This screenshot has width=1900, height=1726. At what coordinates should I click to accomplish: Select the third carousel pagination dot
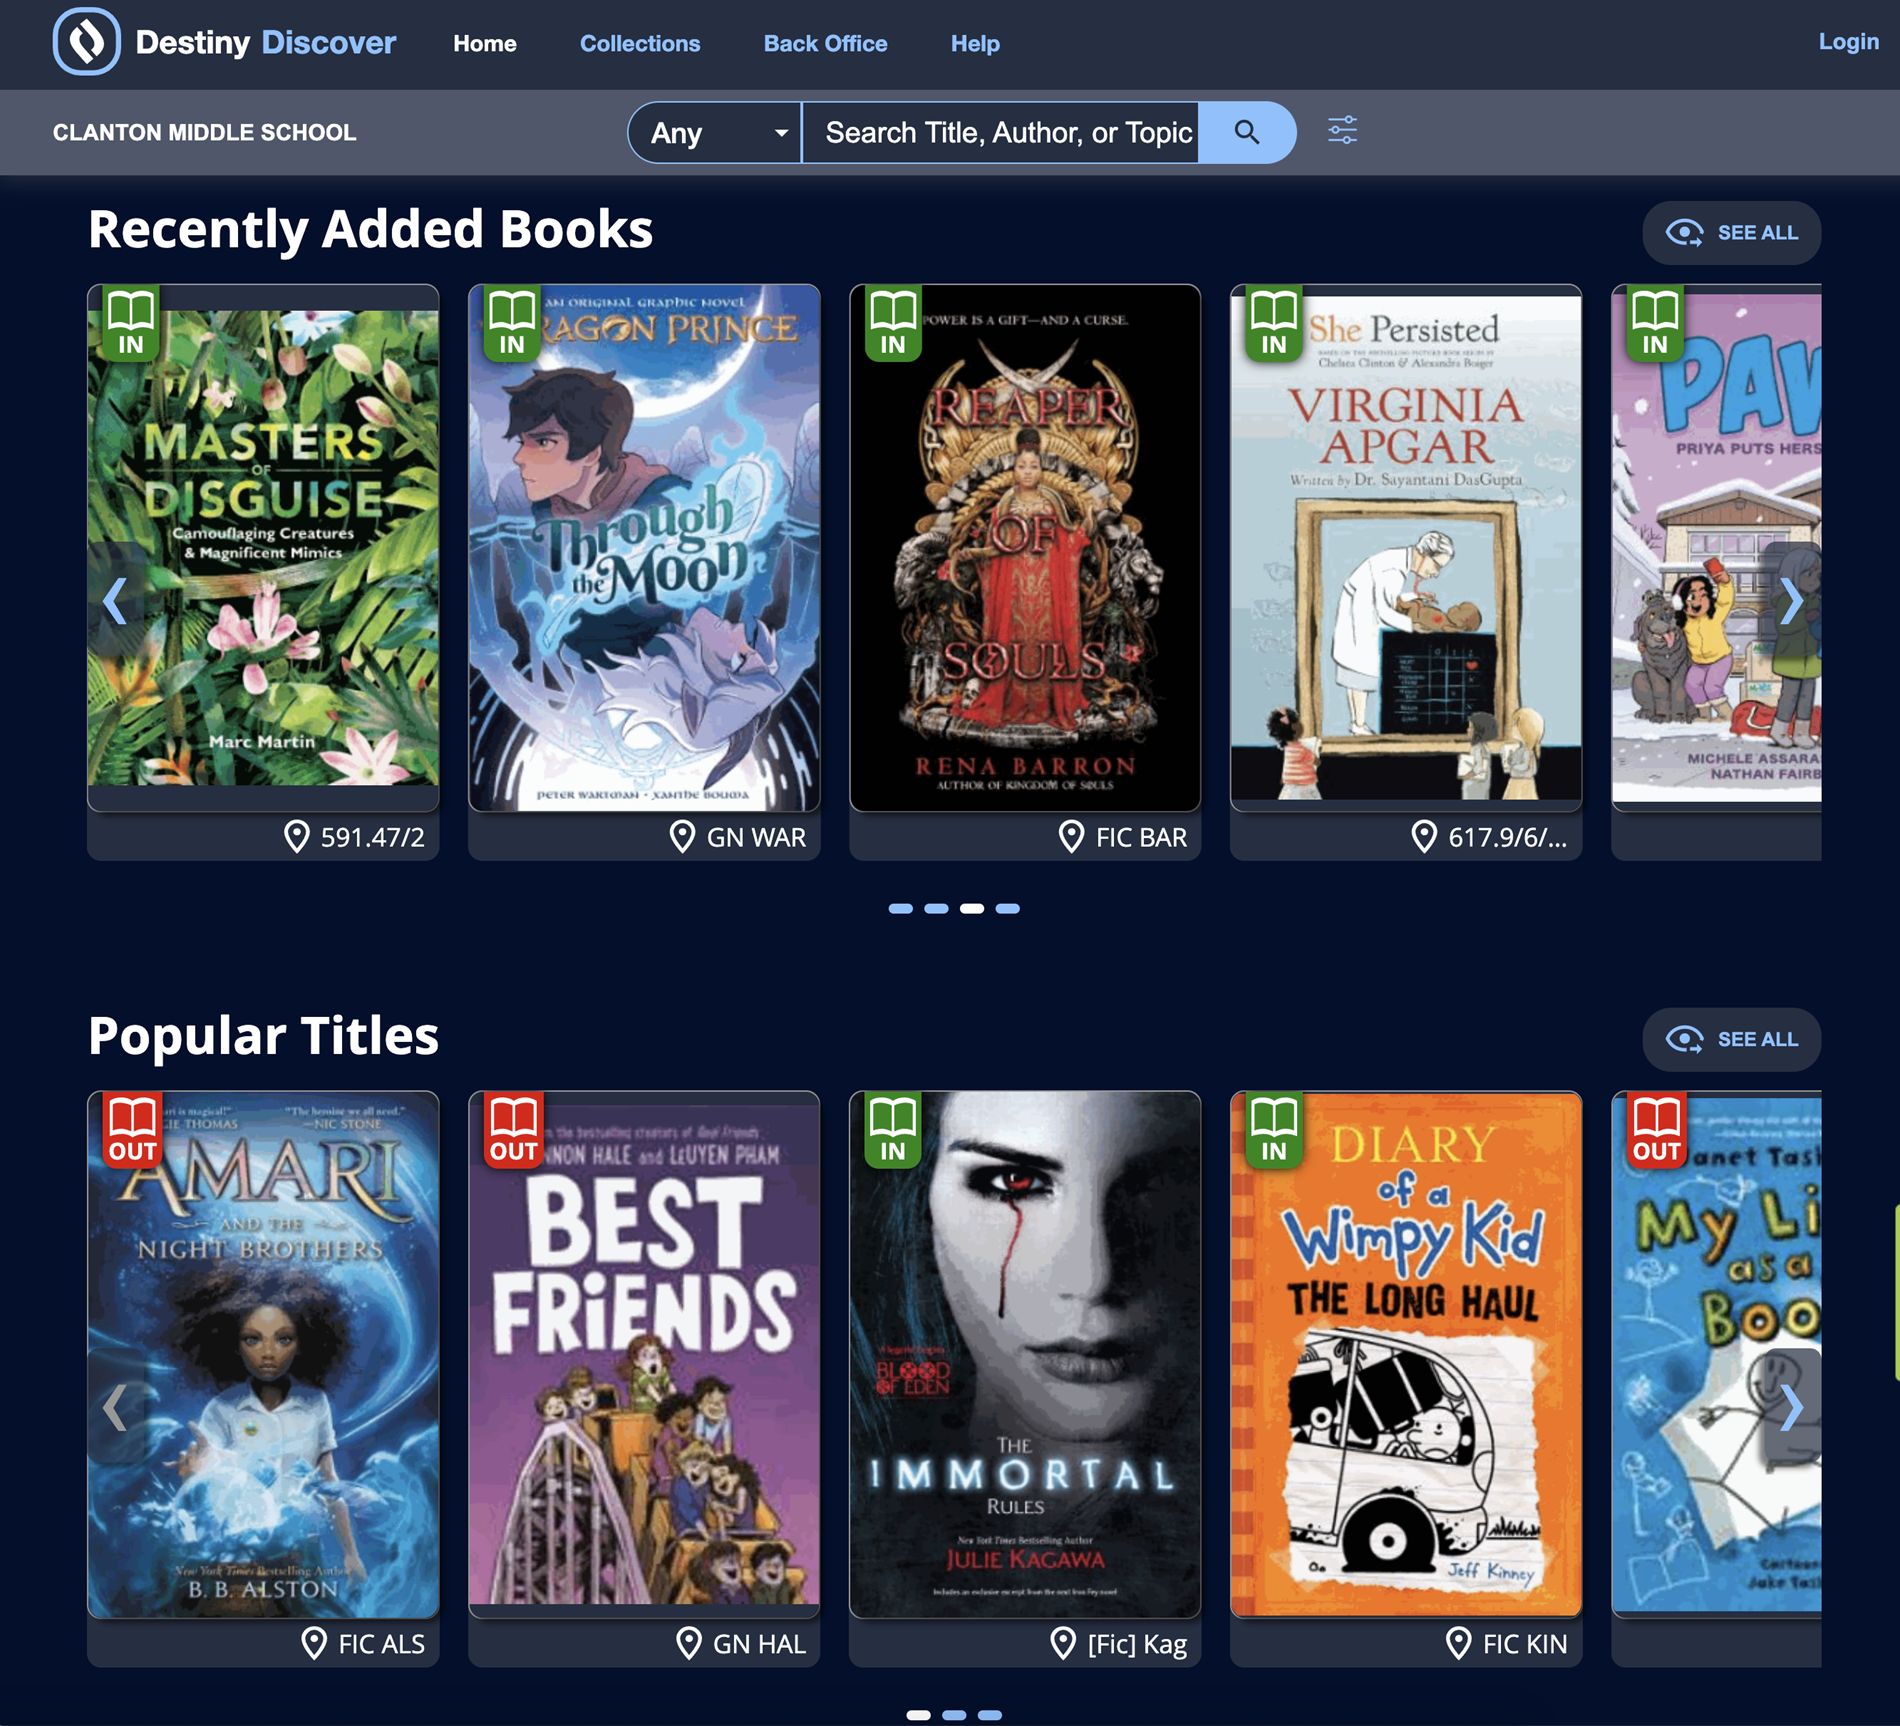tap(970, 908)
